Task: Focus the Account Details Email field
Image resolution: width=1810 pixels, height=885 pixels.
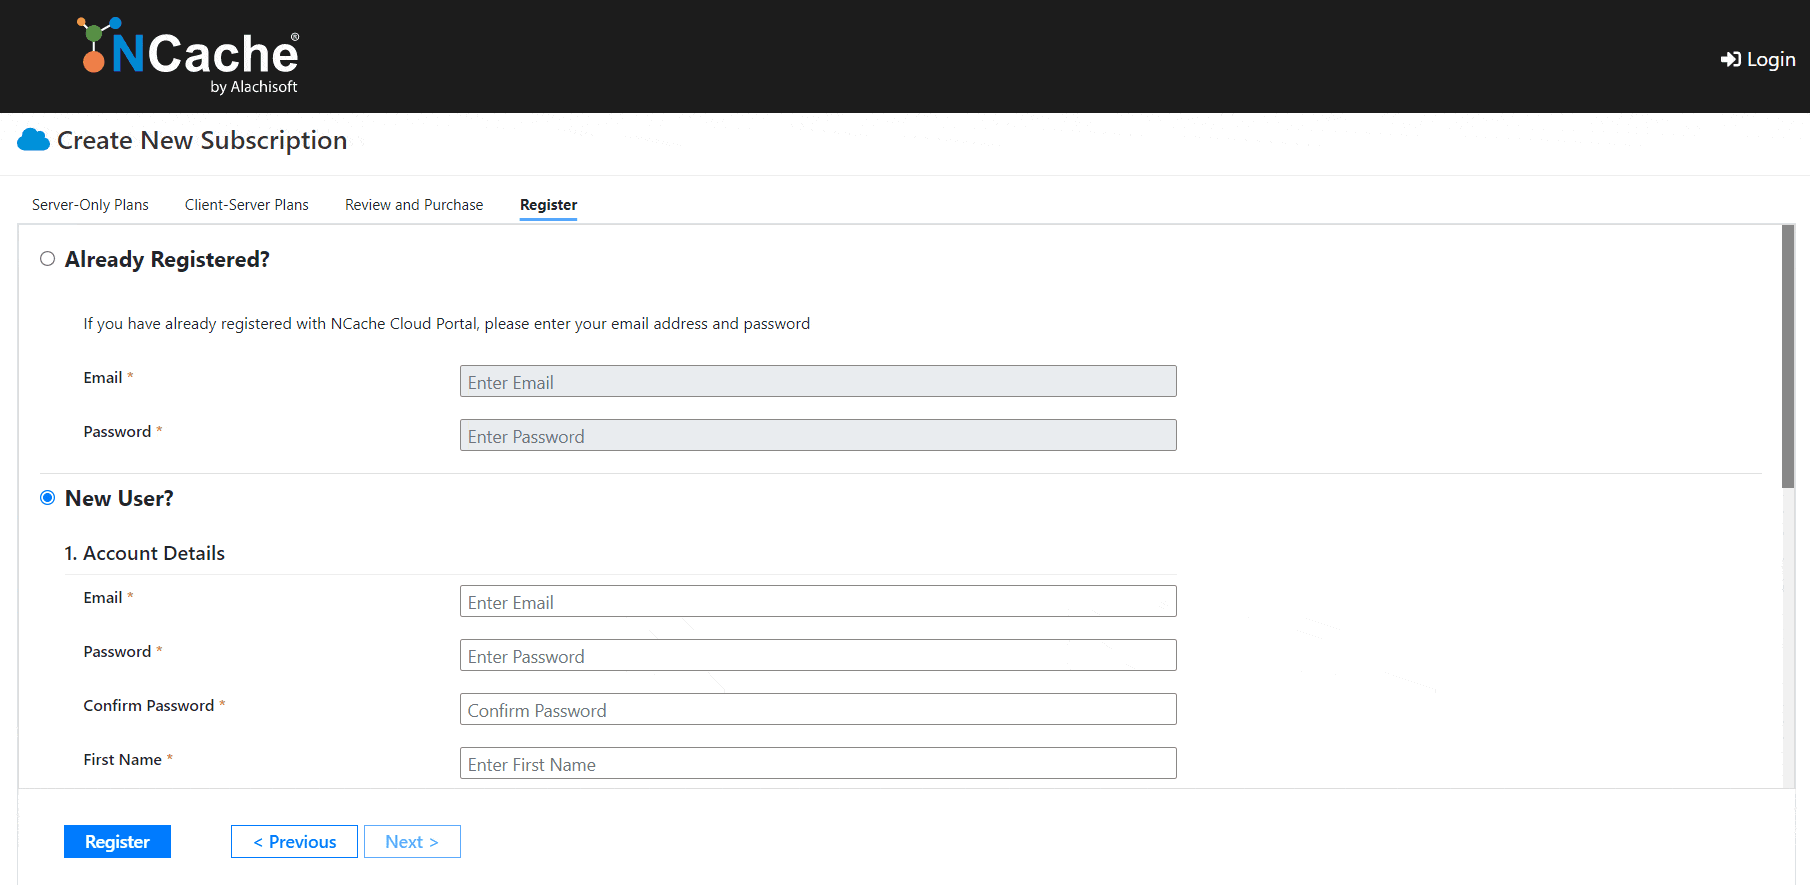Action: pos(818,601)
